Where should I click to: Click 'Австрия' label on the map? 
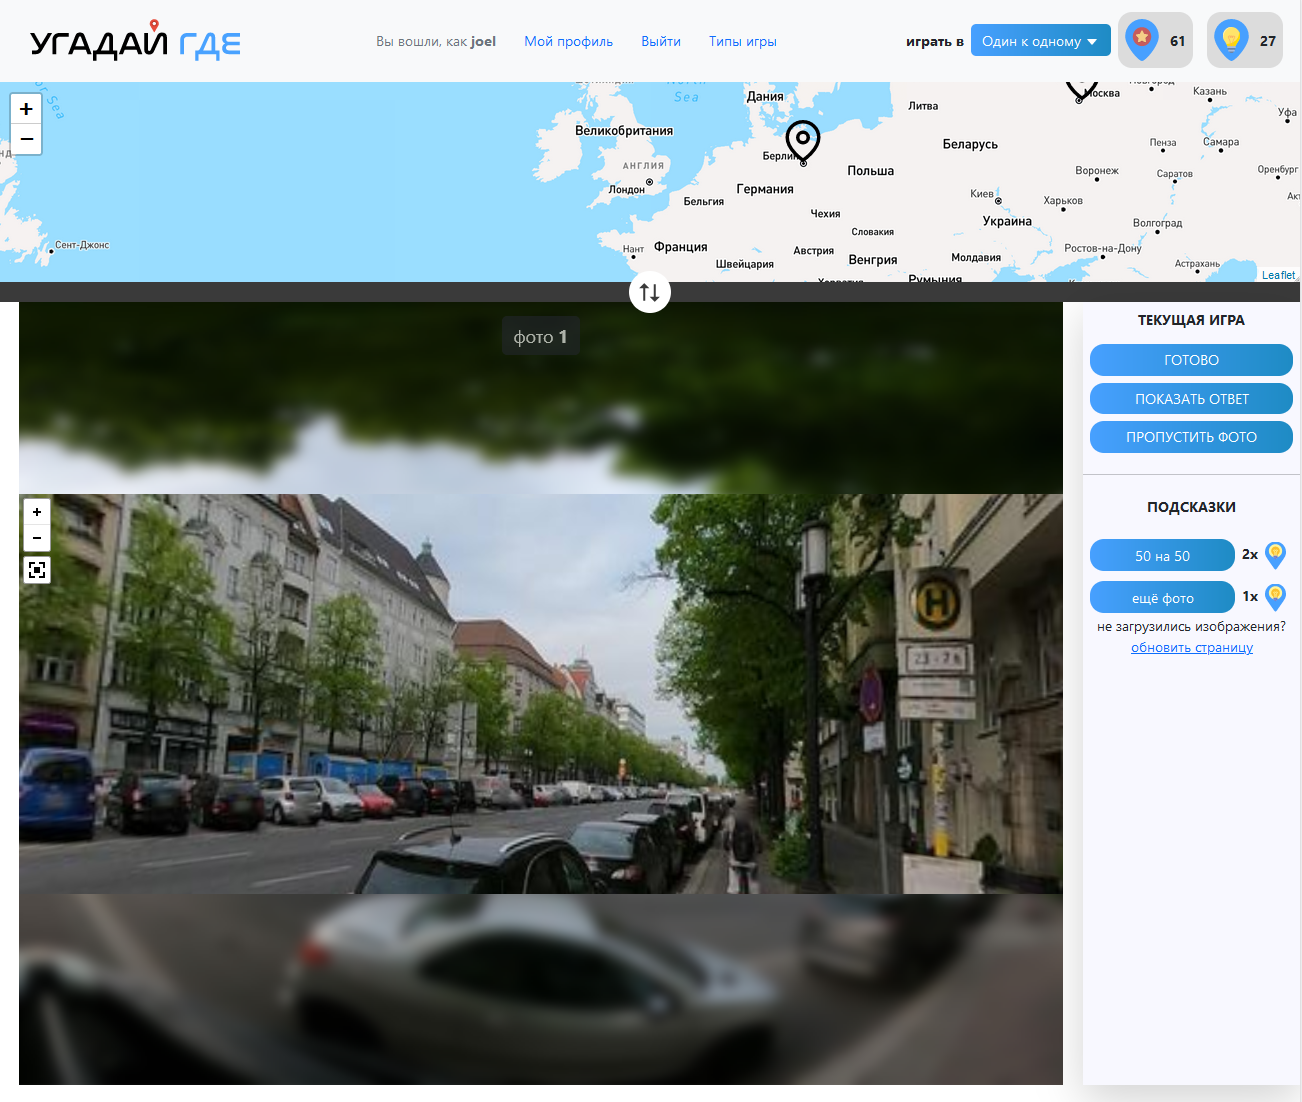[814, 251]
